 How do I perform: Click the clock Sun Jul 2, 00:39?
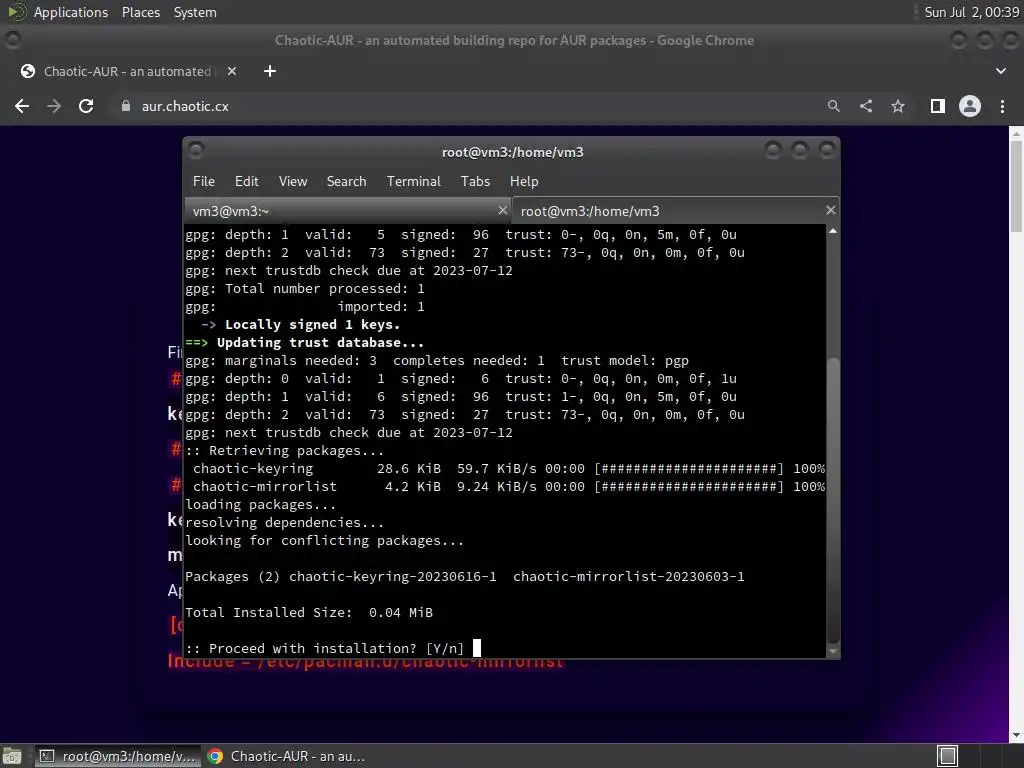coord(971,12)
